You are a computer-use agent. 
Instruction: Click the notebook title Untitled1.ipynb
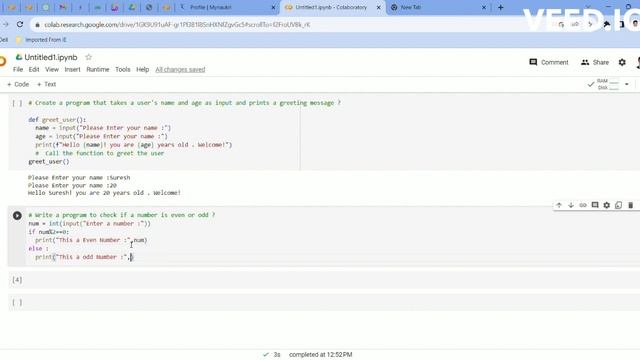point(51,58)
